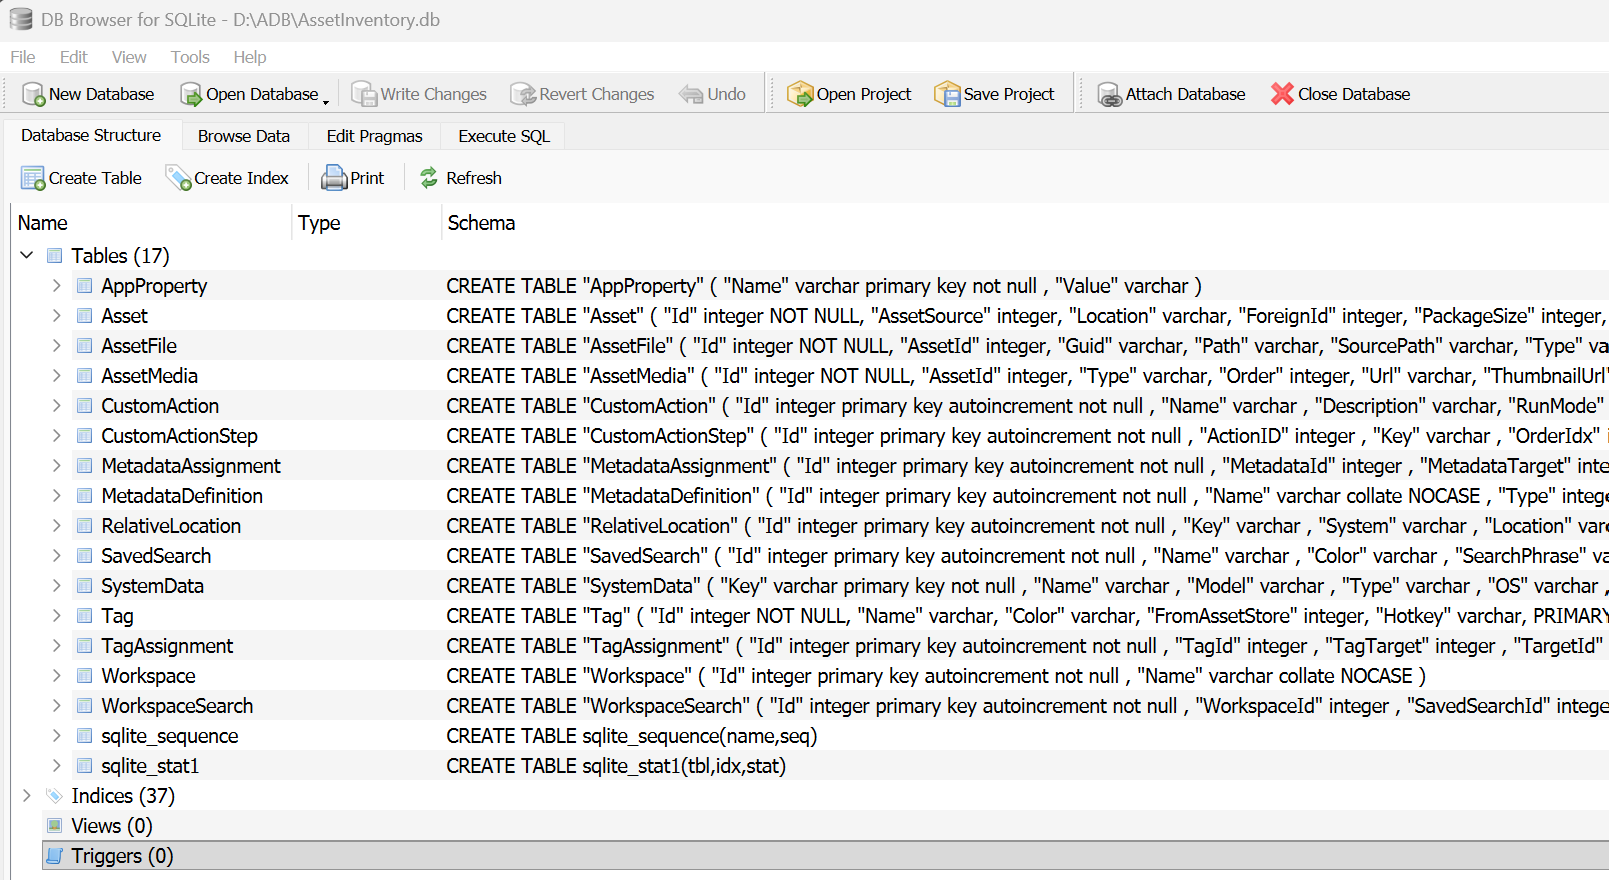The image size is (1609, 880).
Task: Select the SystemData table name
Action: click(x=152, y=586)
